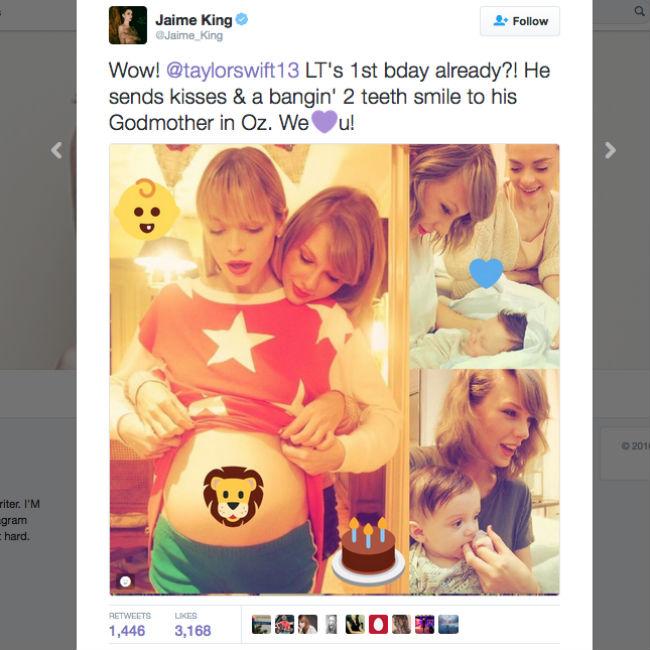This screenshot has height=650, width=650.
Task: Click the purple concert liker avatar
Action: (425, 624)
